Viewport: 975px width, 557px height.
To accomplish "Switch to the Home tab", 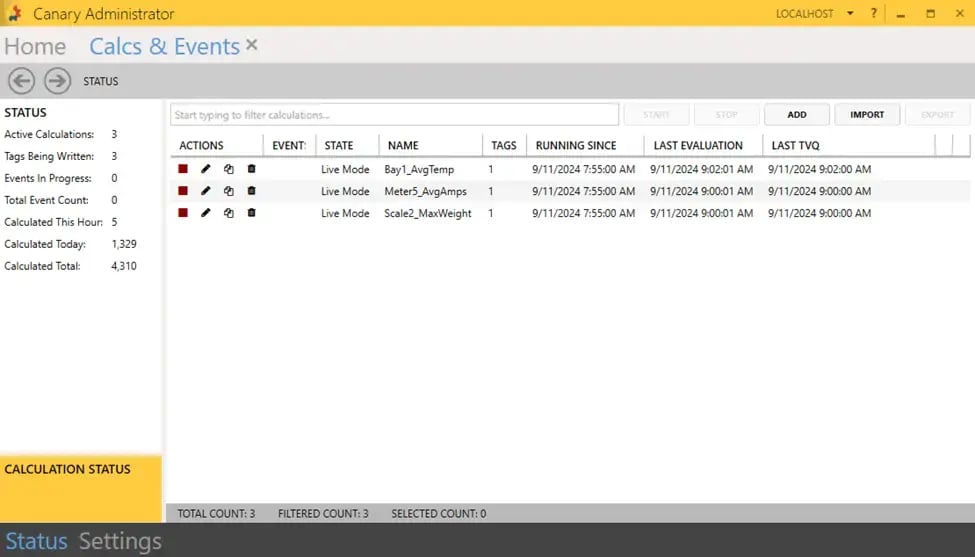I will [x=35, y=47].
